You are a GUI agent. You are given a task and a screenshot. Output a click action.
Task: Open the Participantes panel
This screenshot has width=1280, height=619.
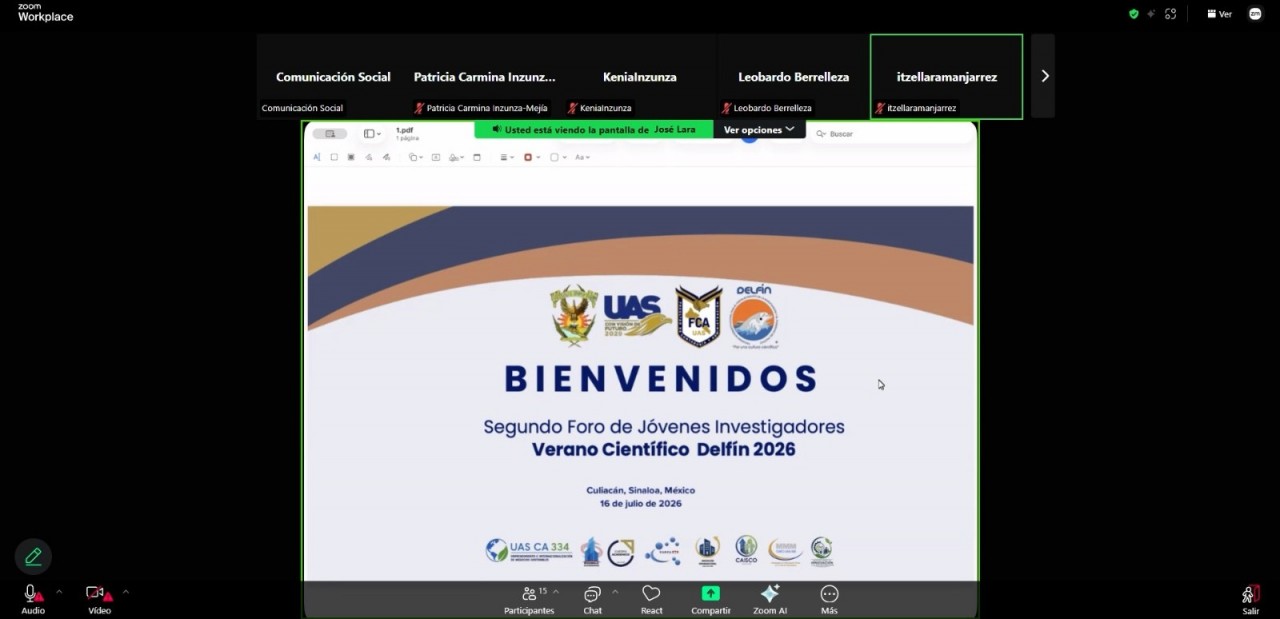coord(529,600)
